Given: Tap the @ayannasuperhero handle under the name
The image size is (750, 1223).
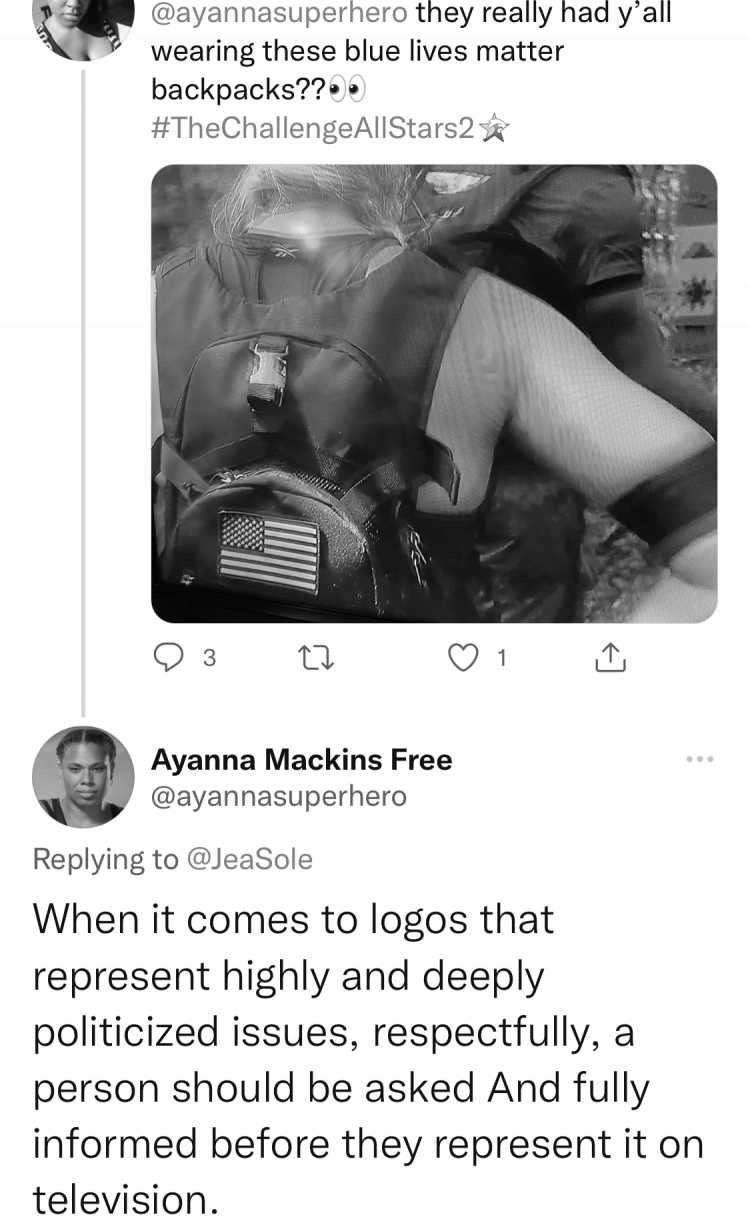Looking at the screenshot, I should [279, 797].
